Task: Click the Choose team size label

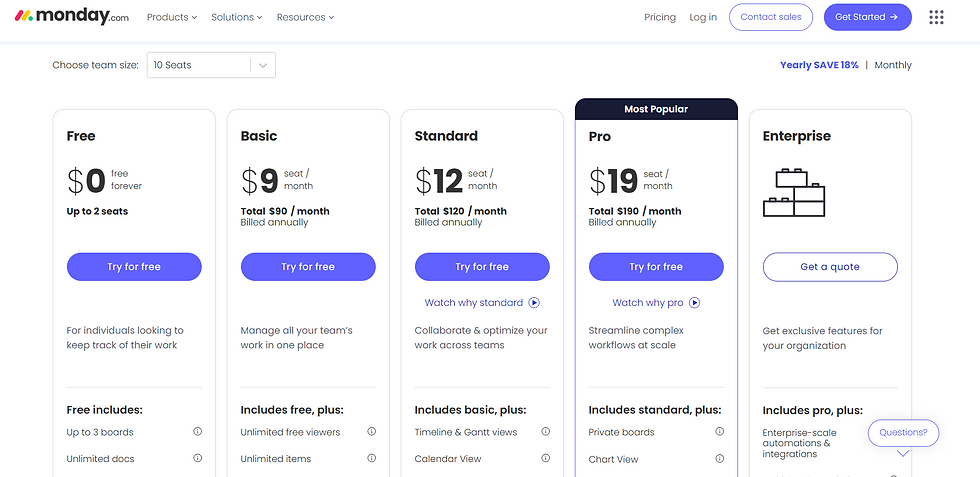Action: point(96,65)
